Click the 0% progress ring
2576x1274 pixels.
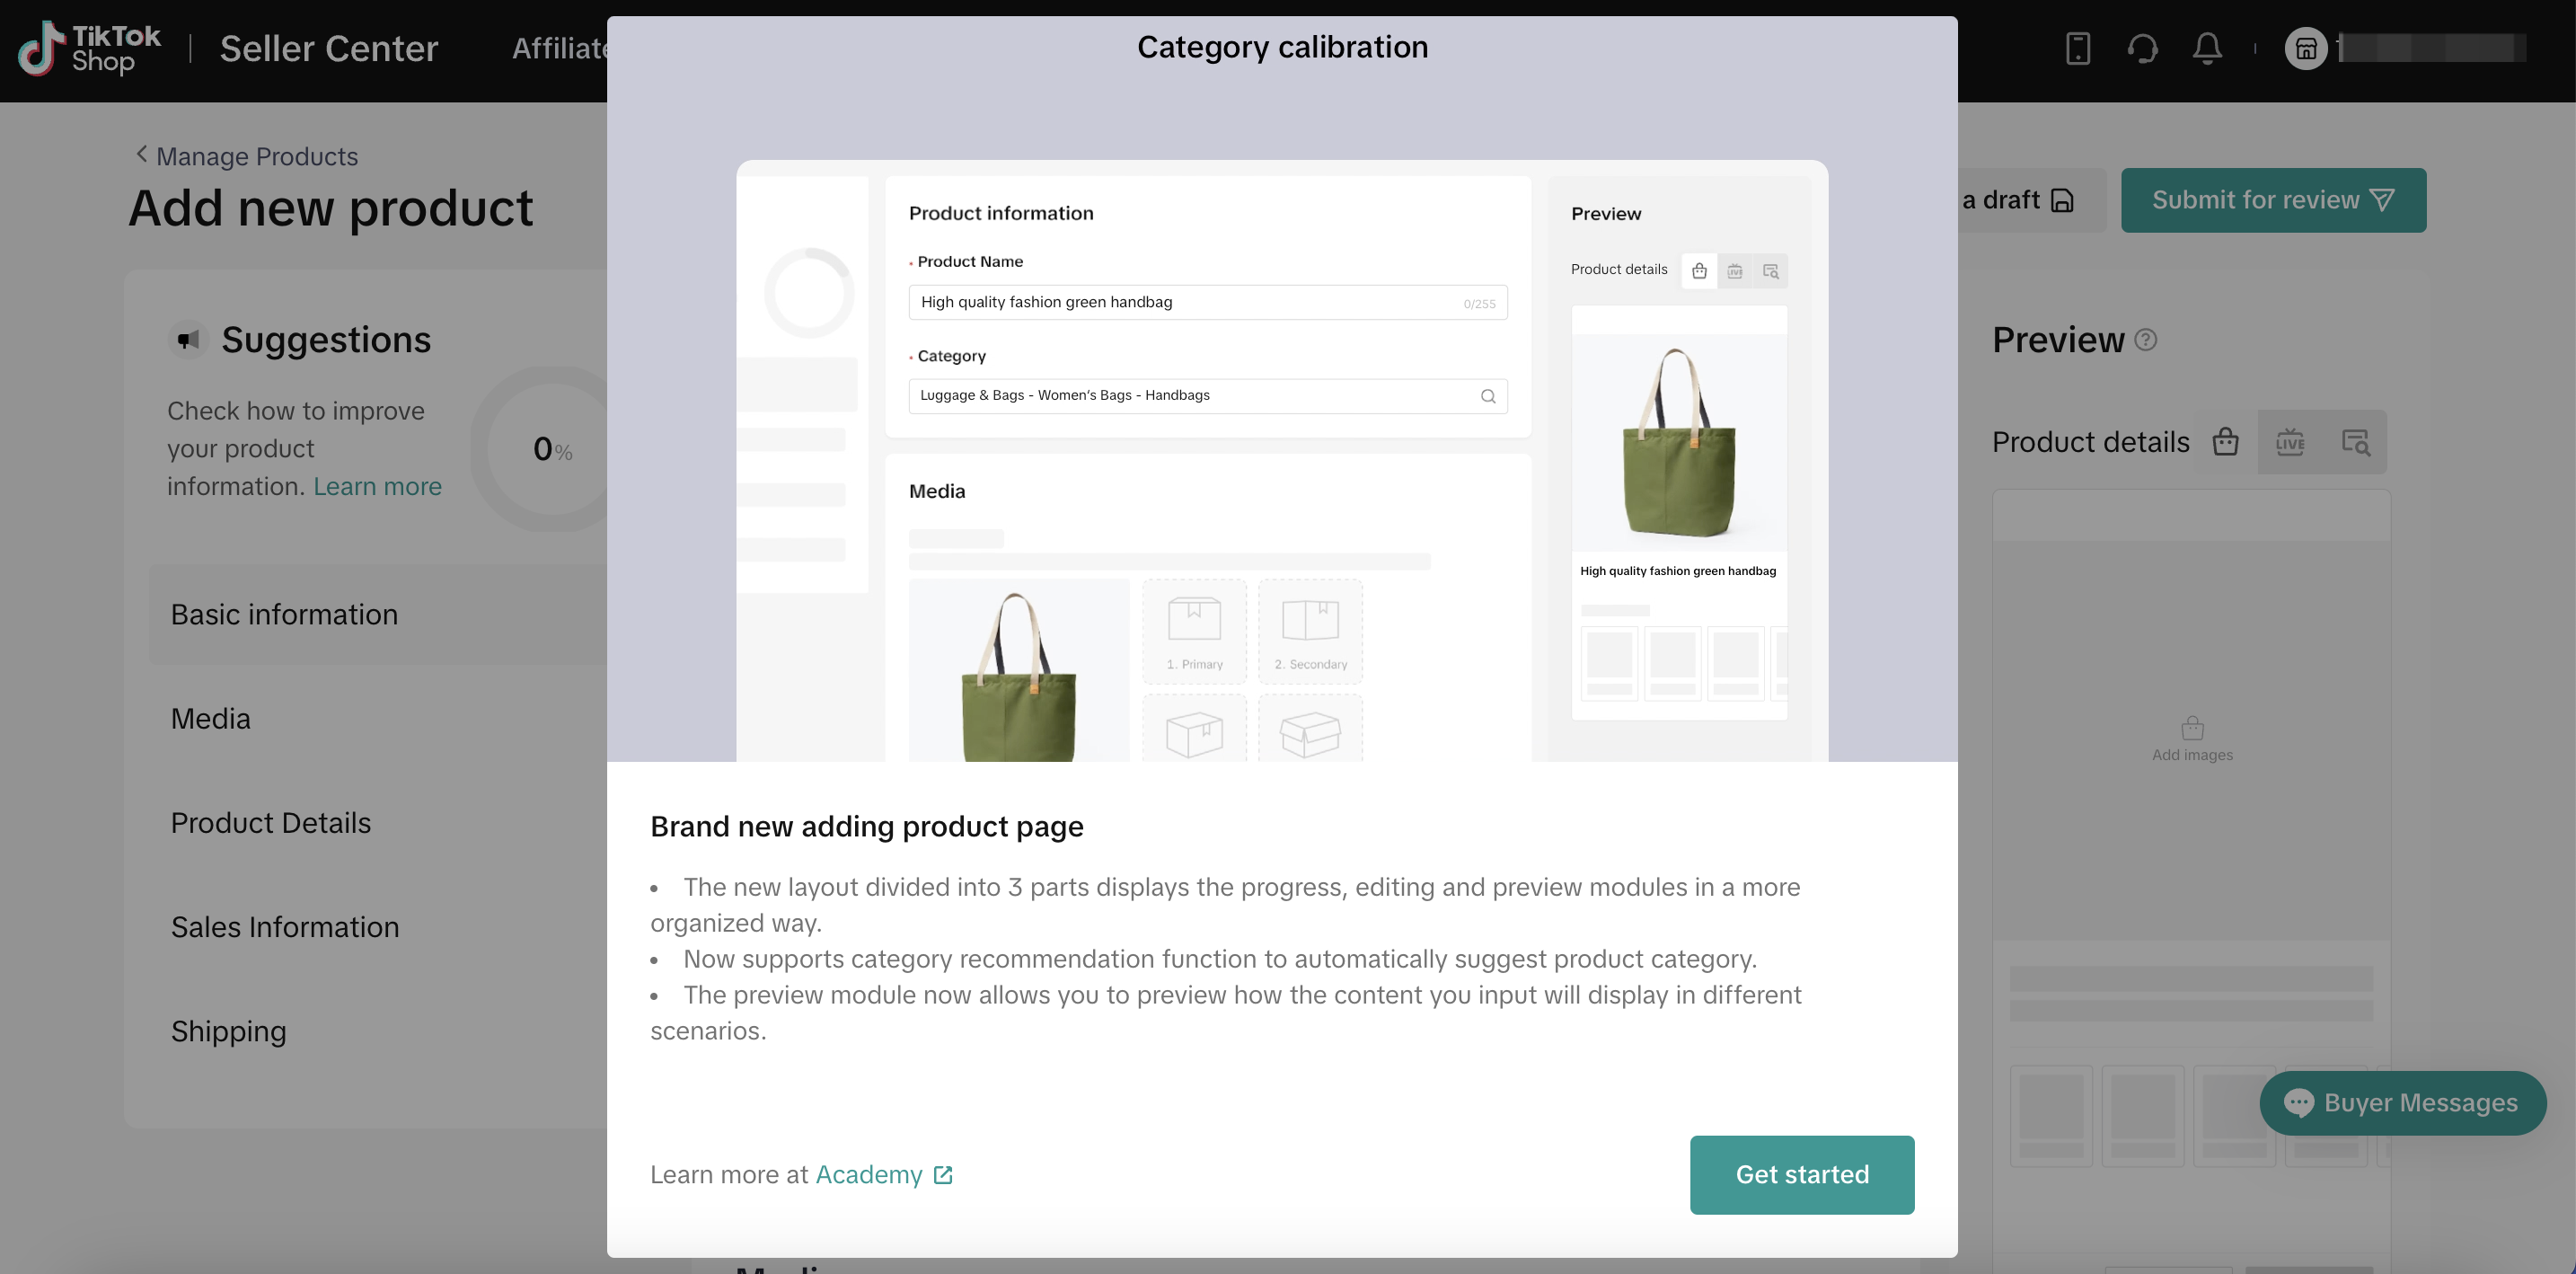pyautogui.click(x=552, y=449)
